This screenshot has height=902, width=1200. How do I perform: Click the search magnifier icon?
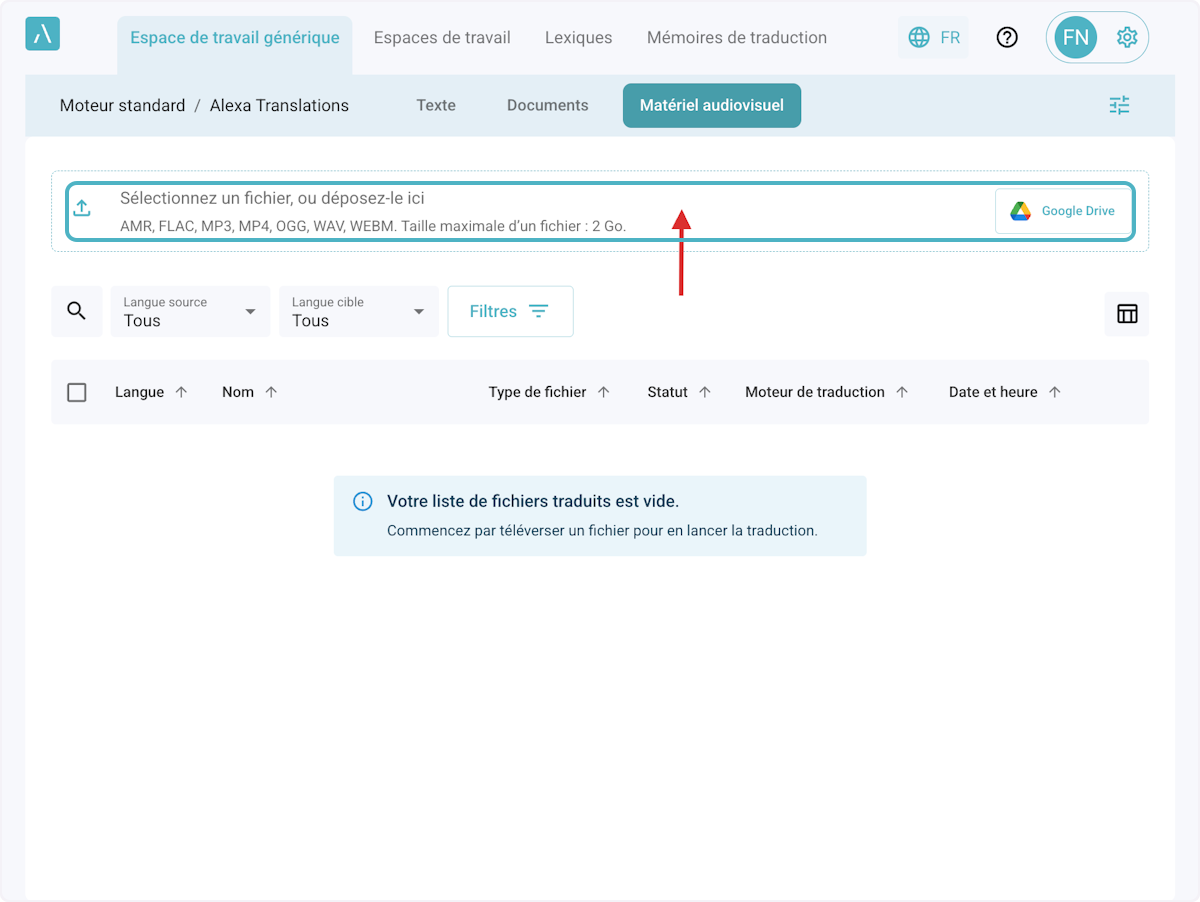(77, 311)
